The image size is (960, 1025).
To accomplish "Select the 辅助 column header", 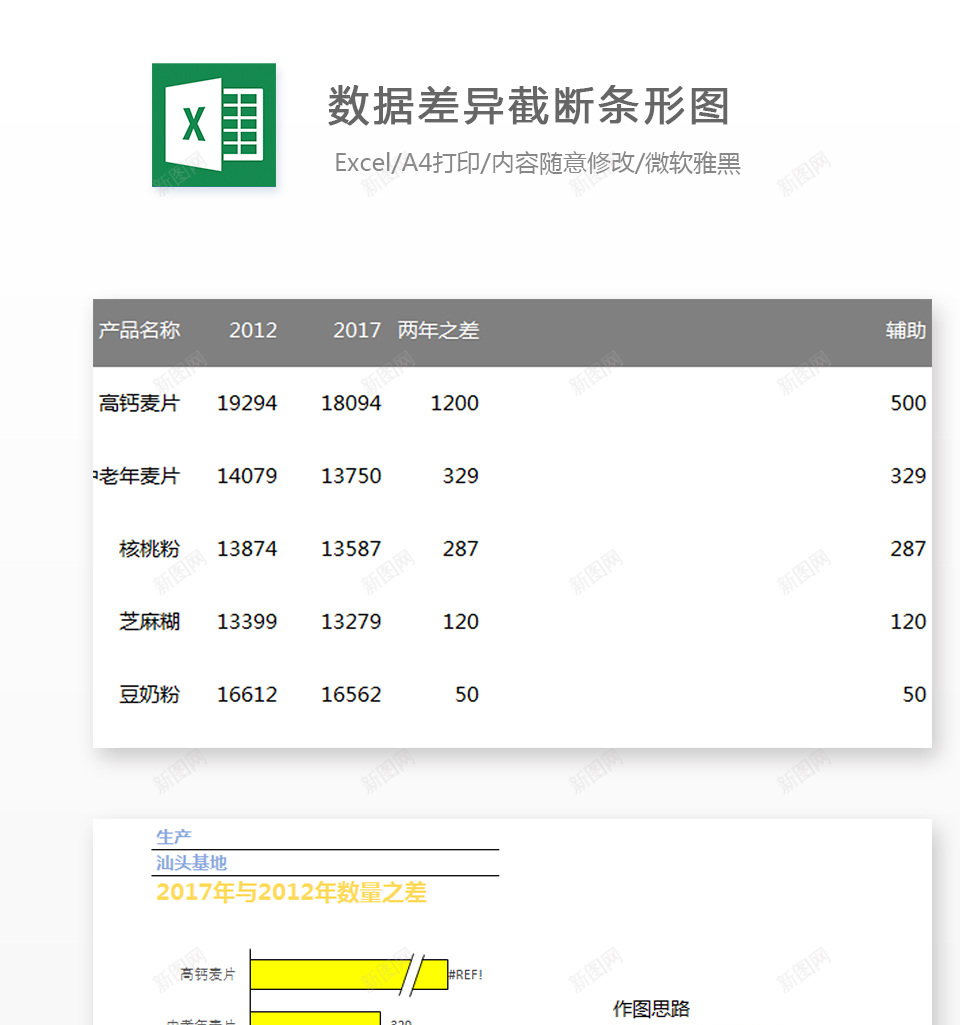I will [905, 330].
